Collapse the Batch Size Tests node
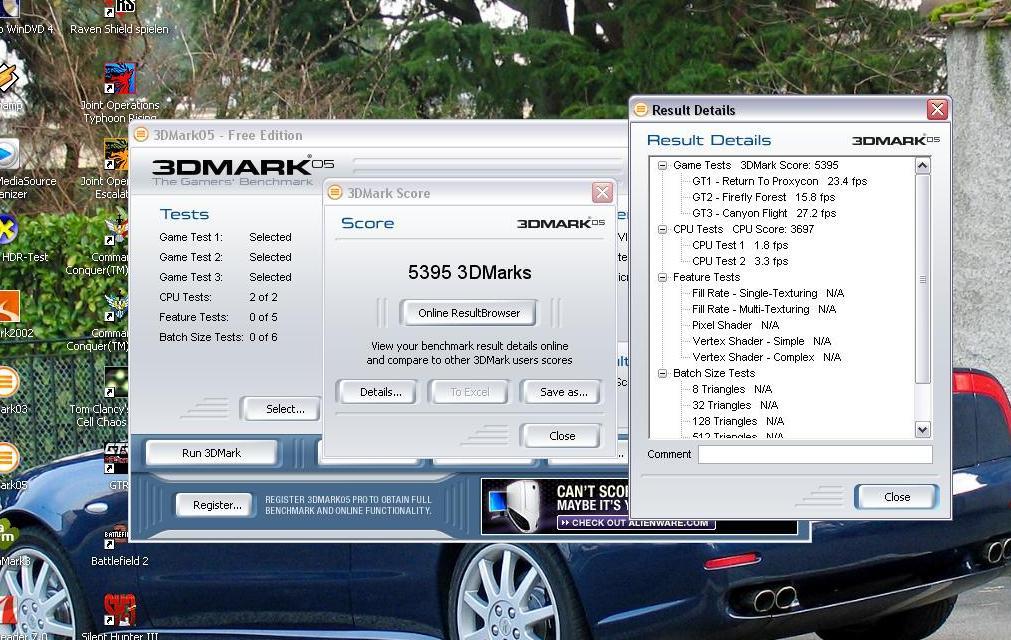 click(662, 373)
